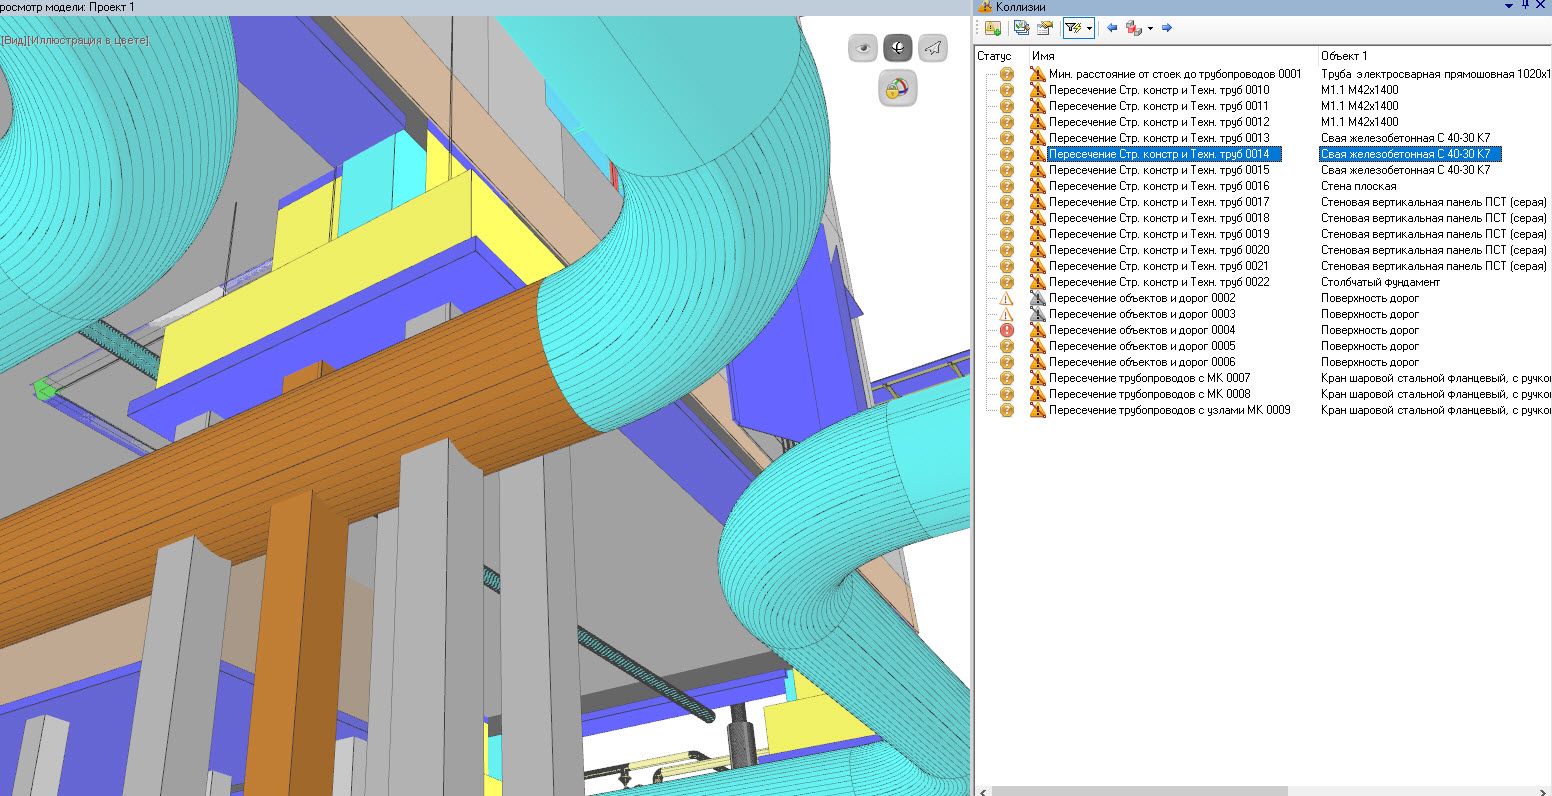Activate the paper-plane fly mode button

(932, 47)
